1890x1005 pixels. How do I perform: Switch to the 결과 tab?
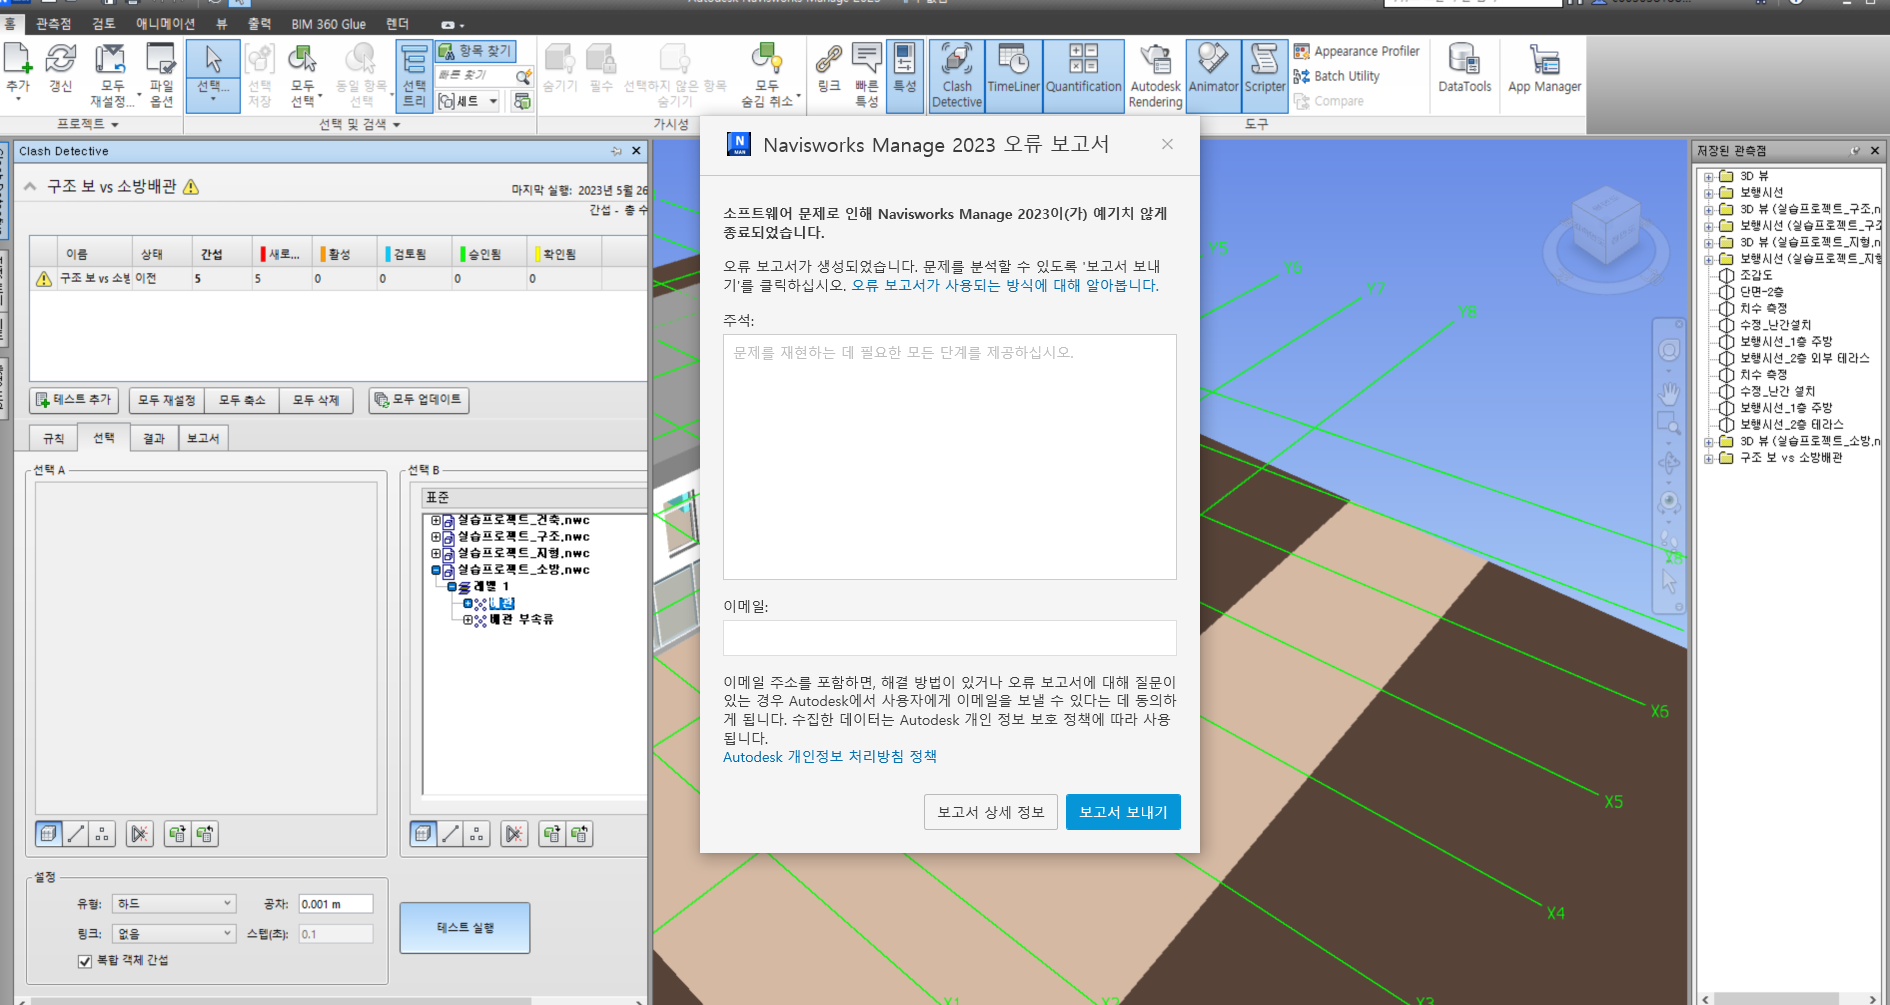tap(153, 438)
